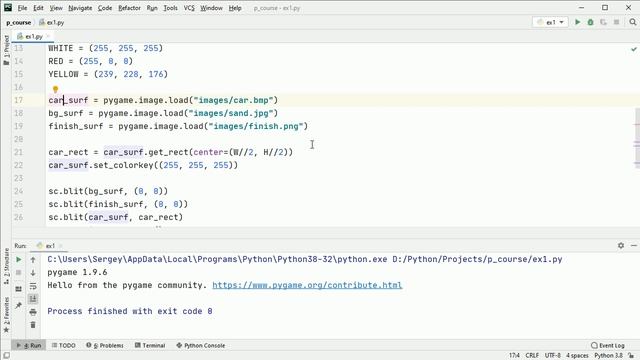
Task: Click "images/sand.jpg" string on line 18
Action: coord(231,113)
